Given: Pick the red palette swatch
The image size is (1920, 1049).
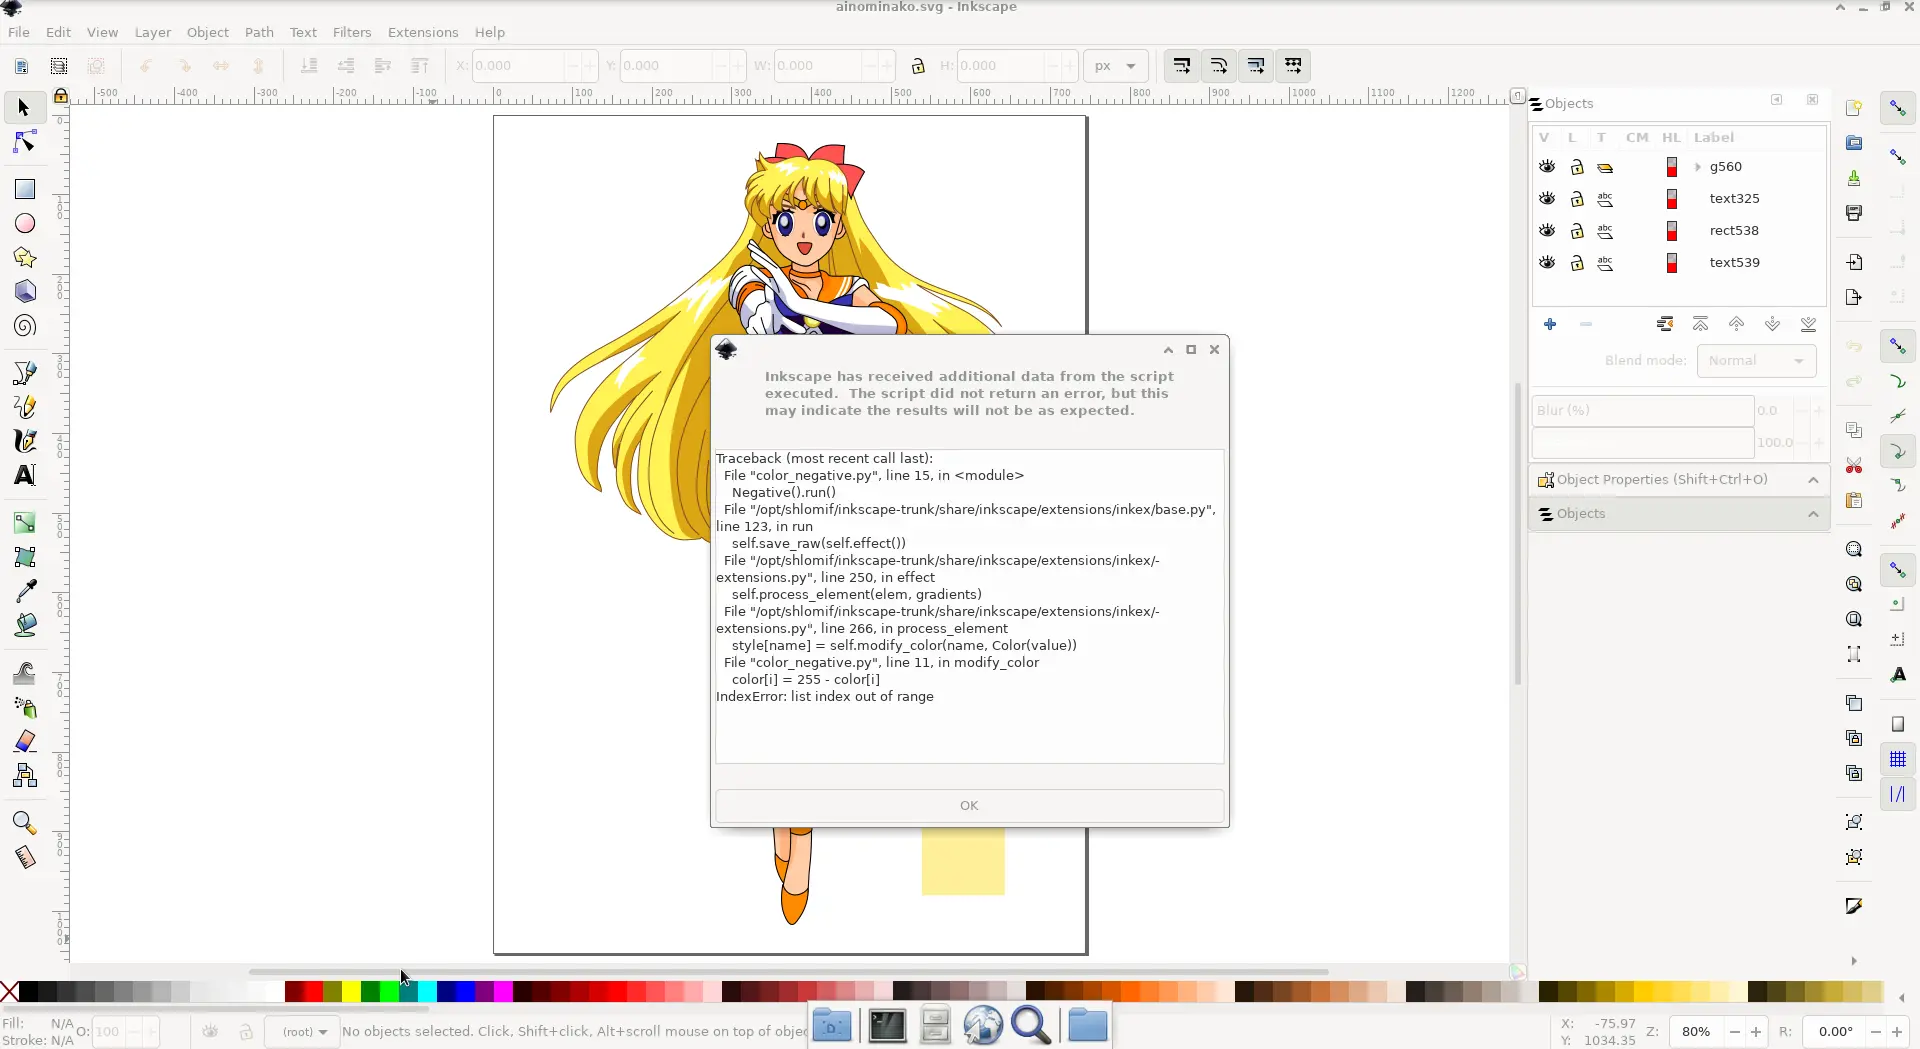Looking at the screenshot, I should (x=313, y=991).
